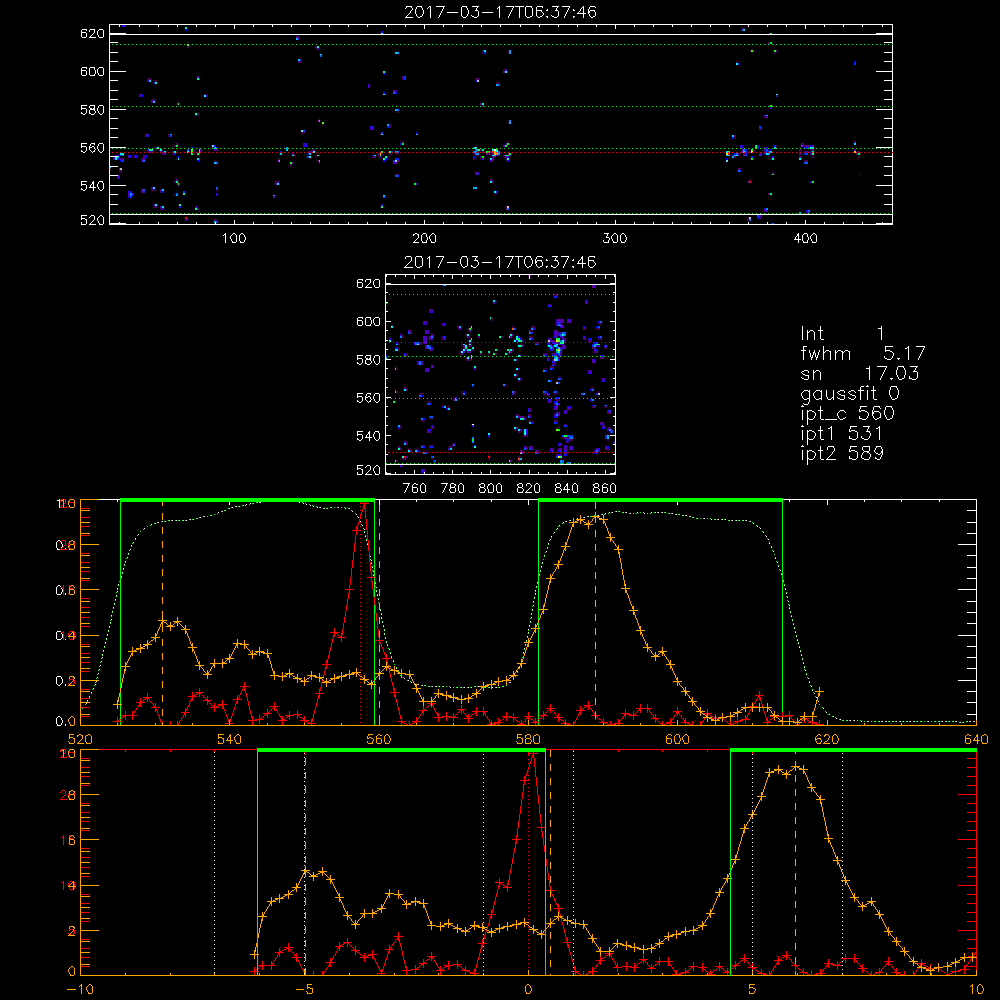Click the x-axis label 5 of the bottom plot

753,990
